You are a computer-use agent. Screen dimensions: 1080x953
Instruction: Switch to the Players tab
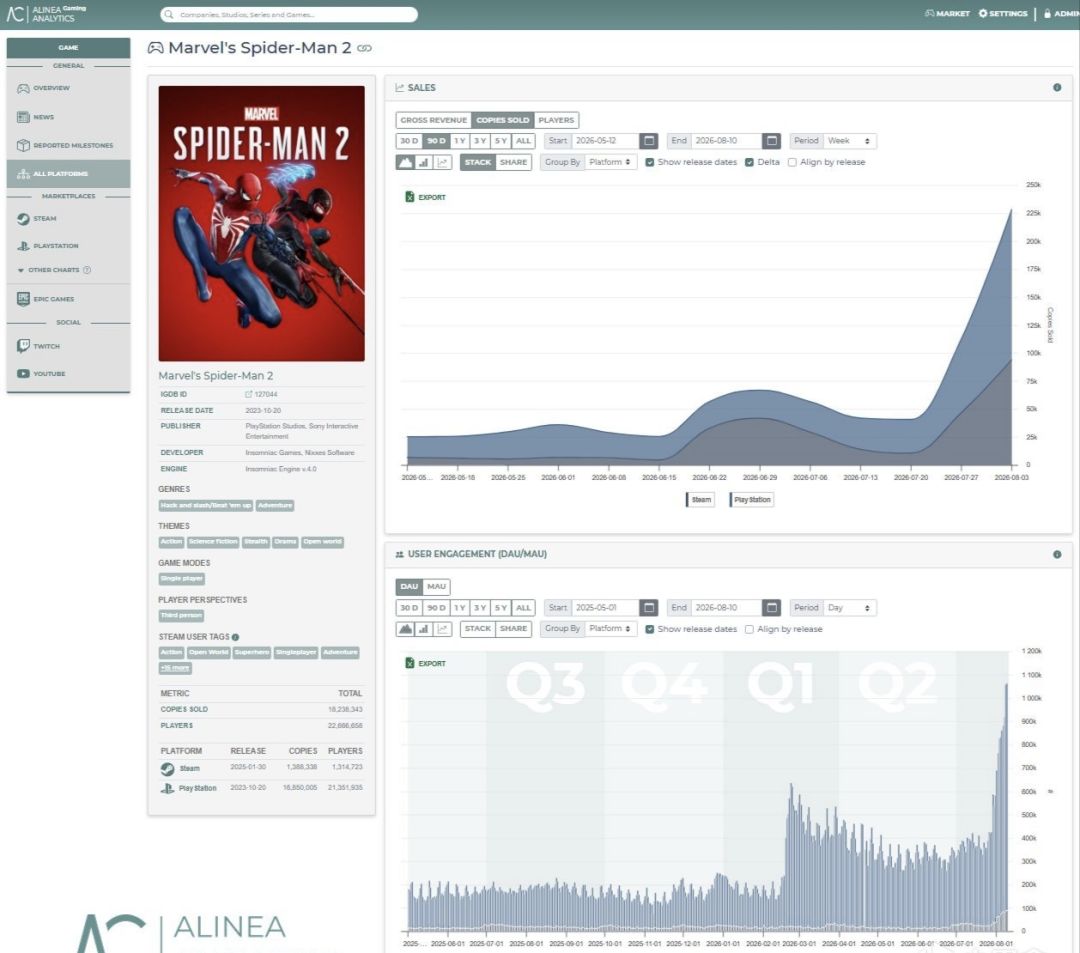click(x=556, y=120)
